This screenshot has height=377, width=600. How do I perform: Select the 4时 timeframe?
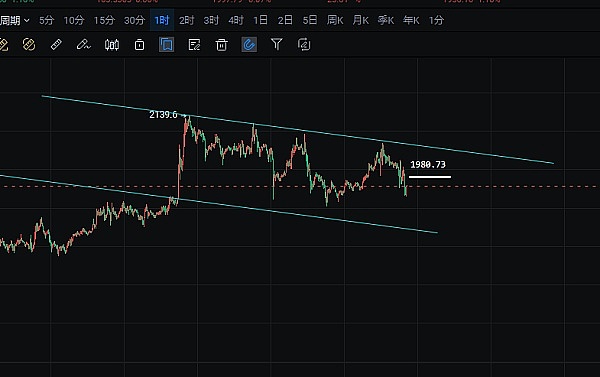[236, 20]
